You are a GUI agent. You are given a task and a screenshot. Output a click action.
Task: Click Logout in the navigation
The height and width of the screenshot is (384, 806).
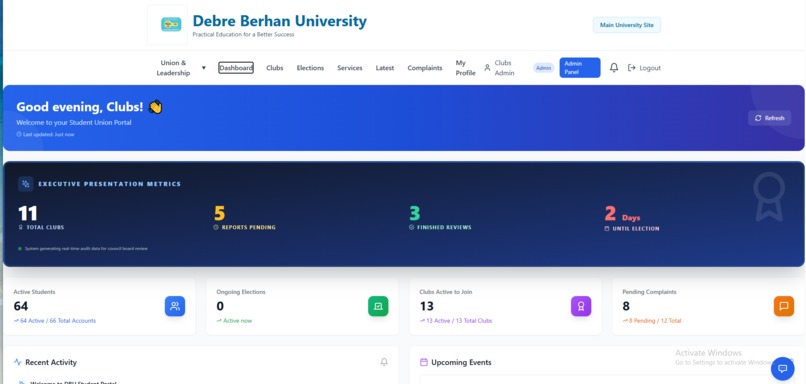(644, 68)
